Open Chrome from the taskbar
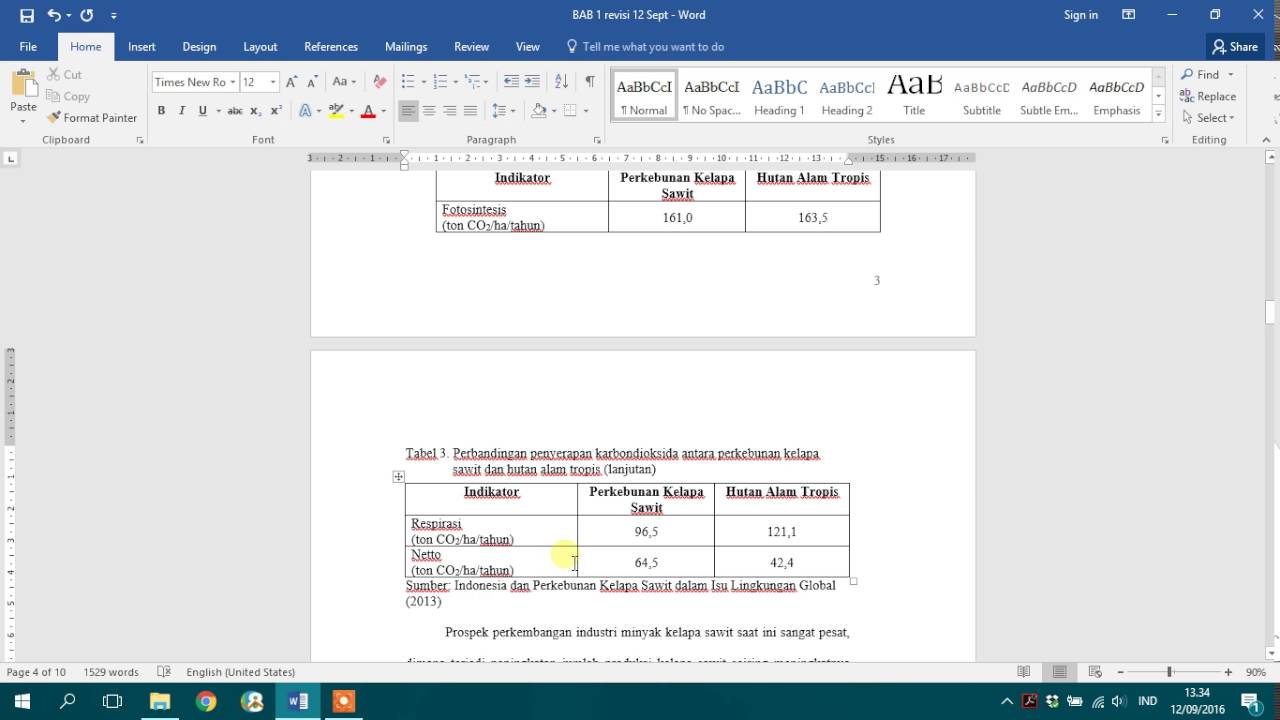1280x720 pixels. [206, 701]
